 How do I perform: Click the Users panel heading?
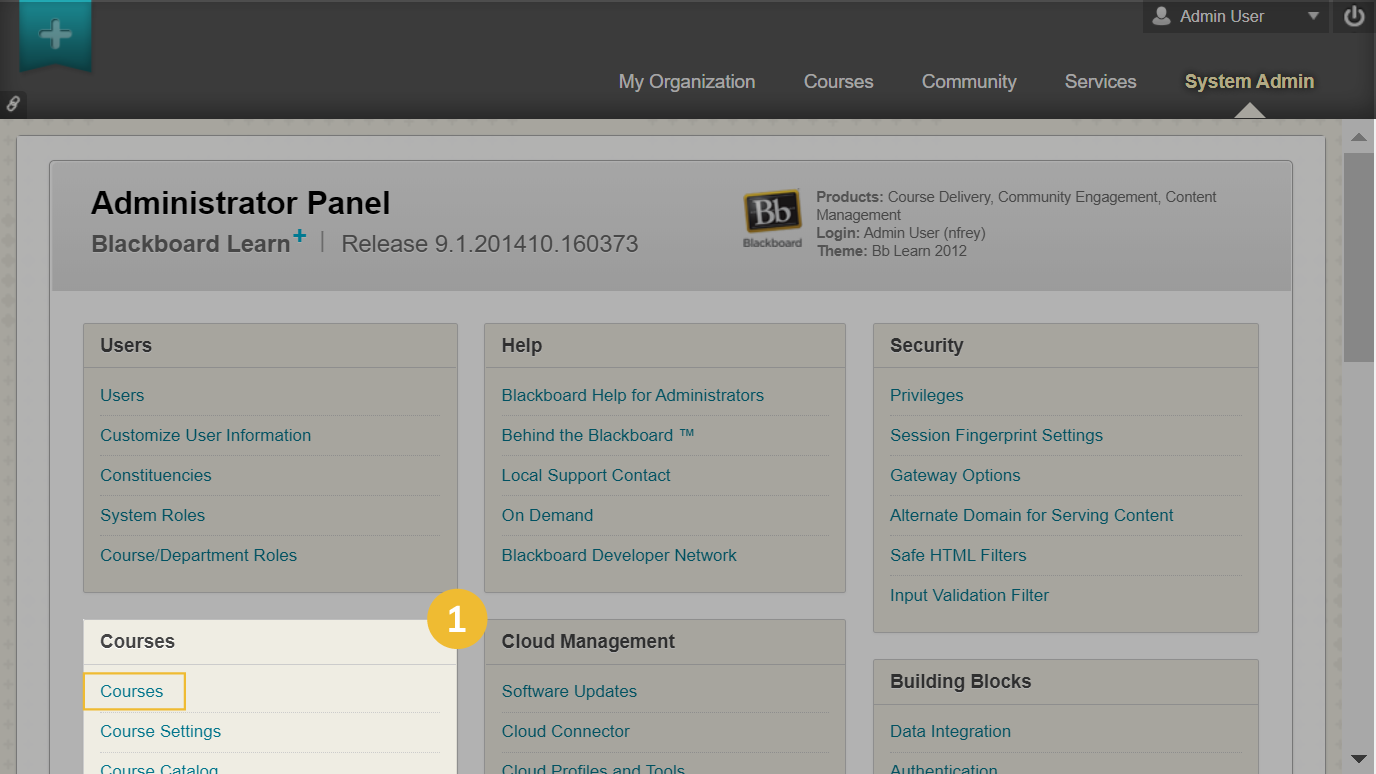click(x=126, y=346)
